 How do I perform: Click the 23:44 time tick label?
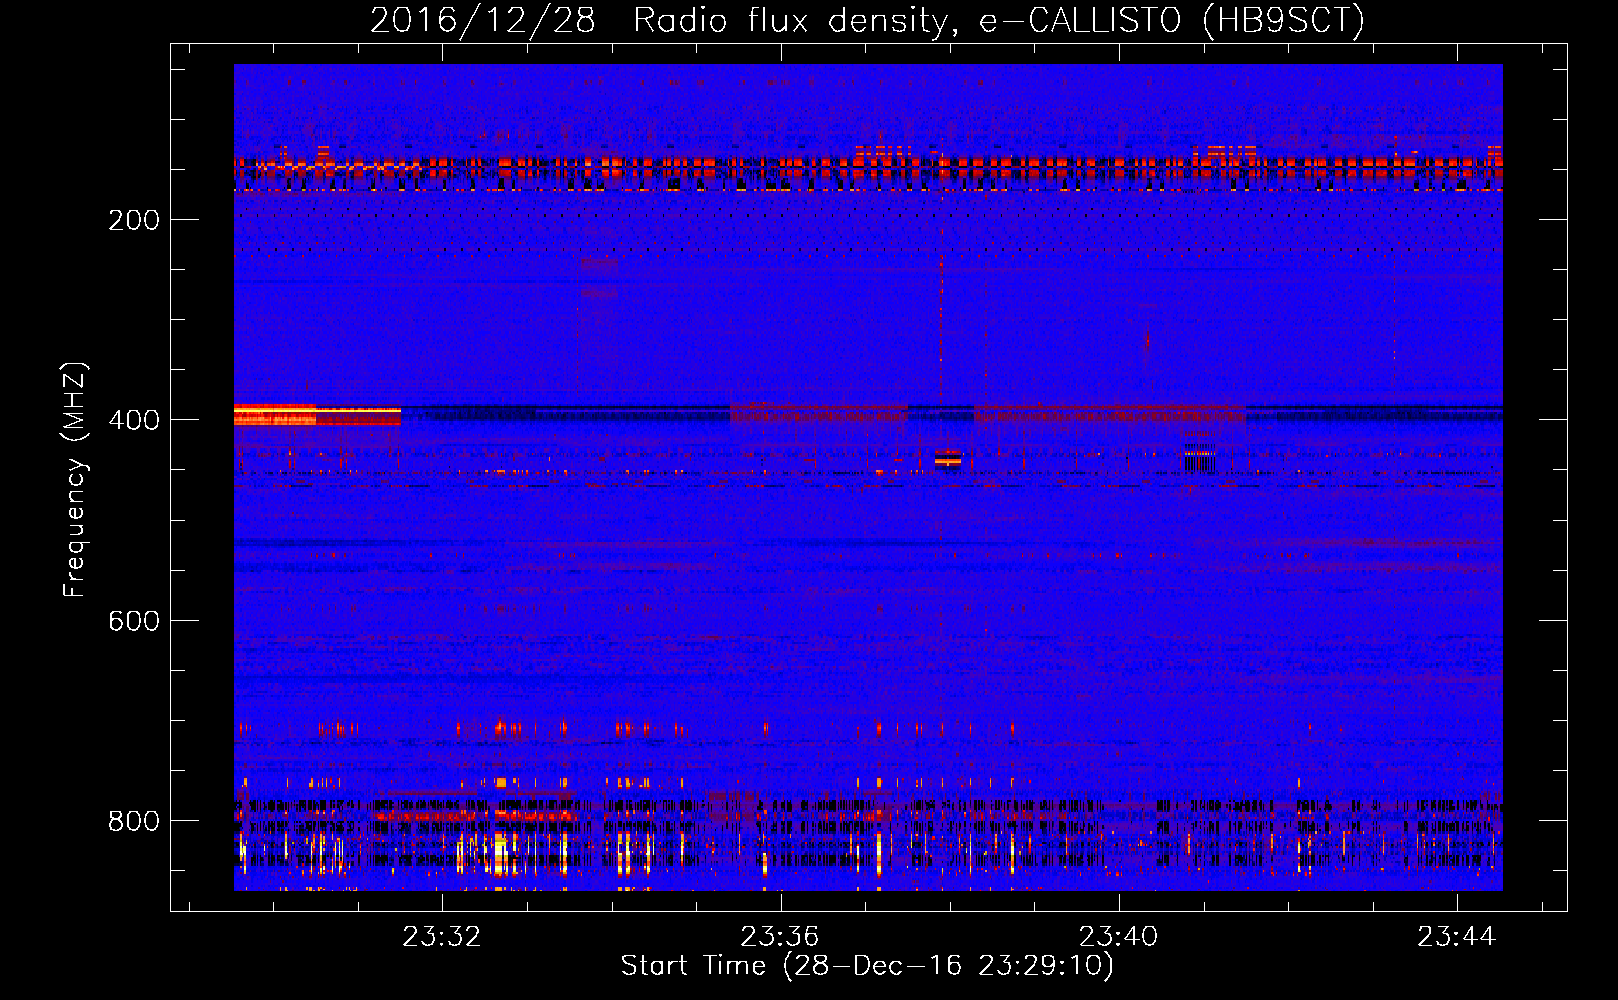tap(1456, 936)
